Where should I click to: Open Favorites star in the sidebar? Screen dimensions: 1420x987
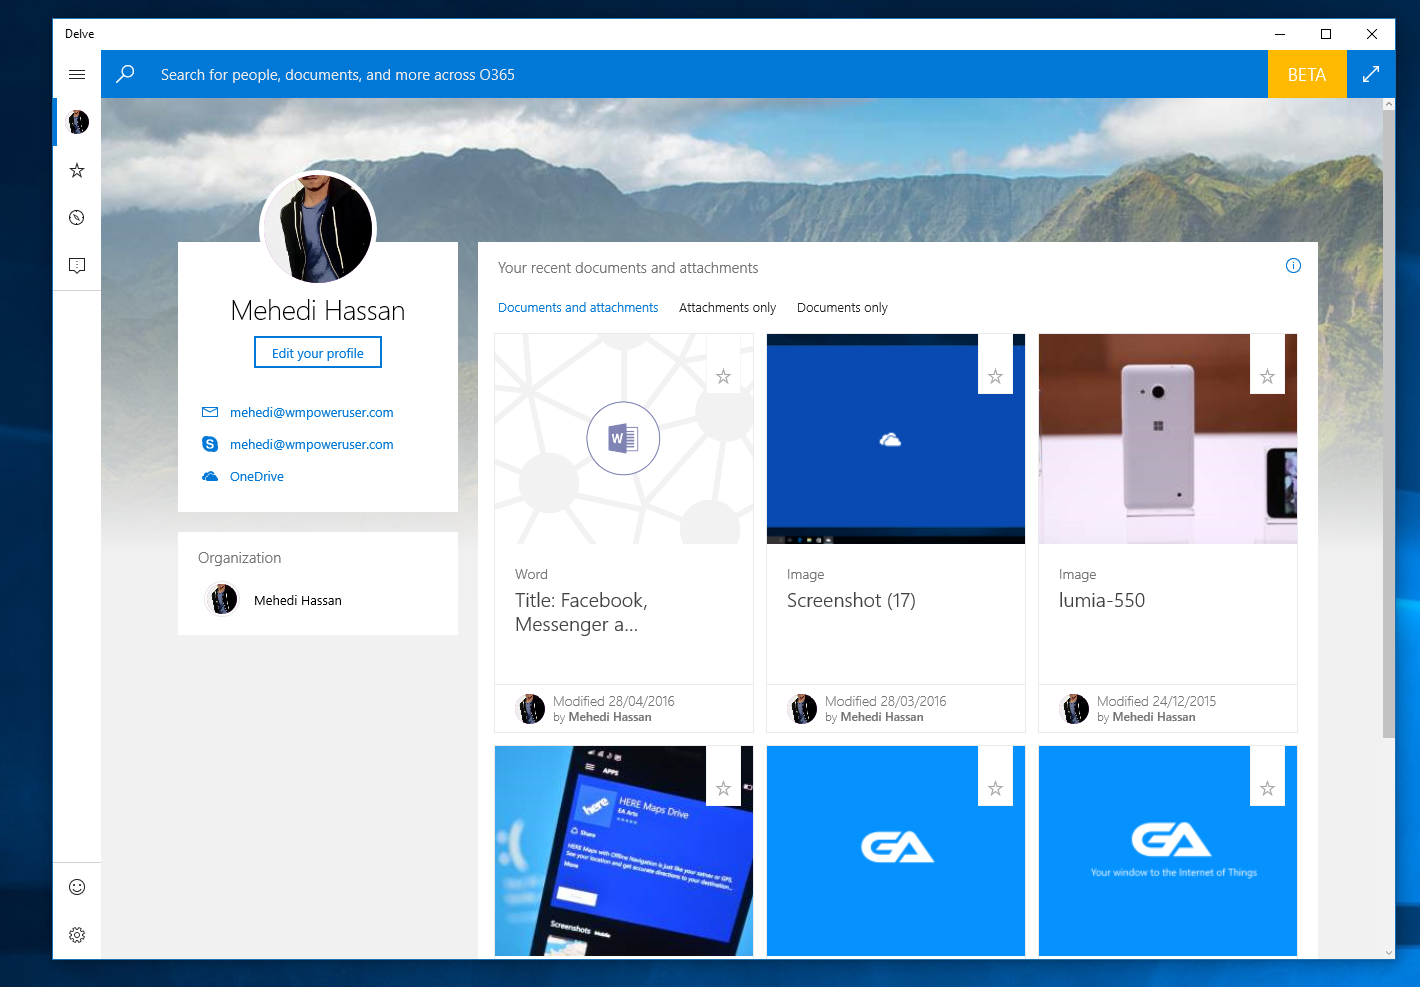pos(77,170)
